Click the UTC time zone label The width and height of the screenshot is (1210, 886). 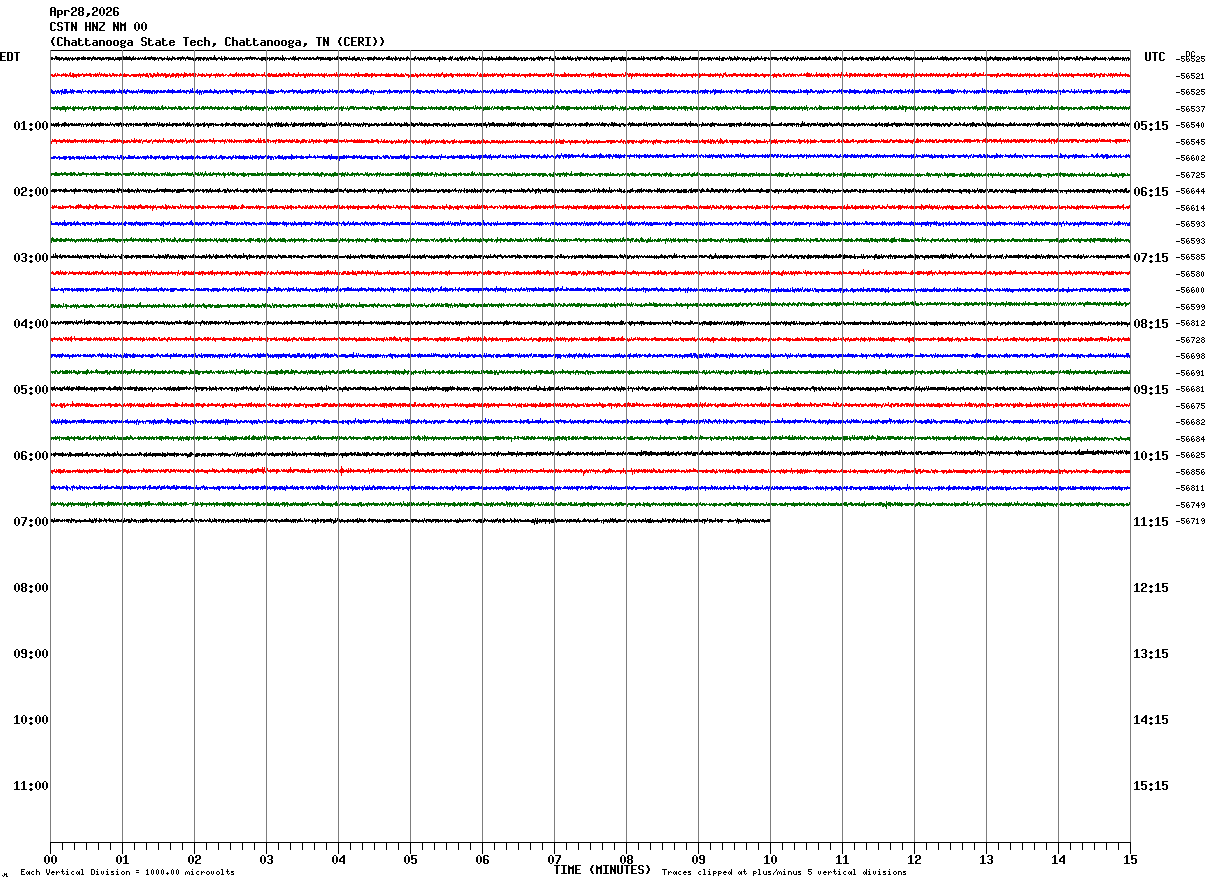1155,57
